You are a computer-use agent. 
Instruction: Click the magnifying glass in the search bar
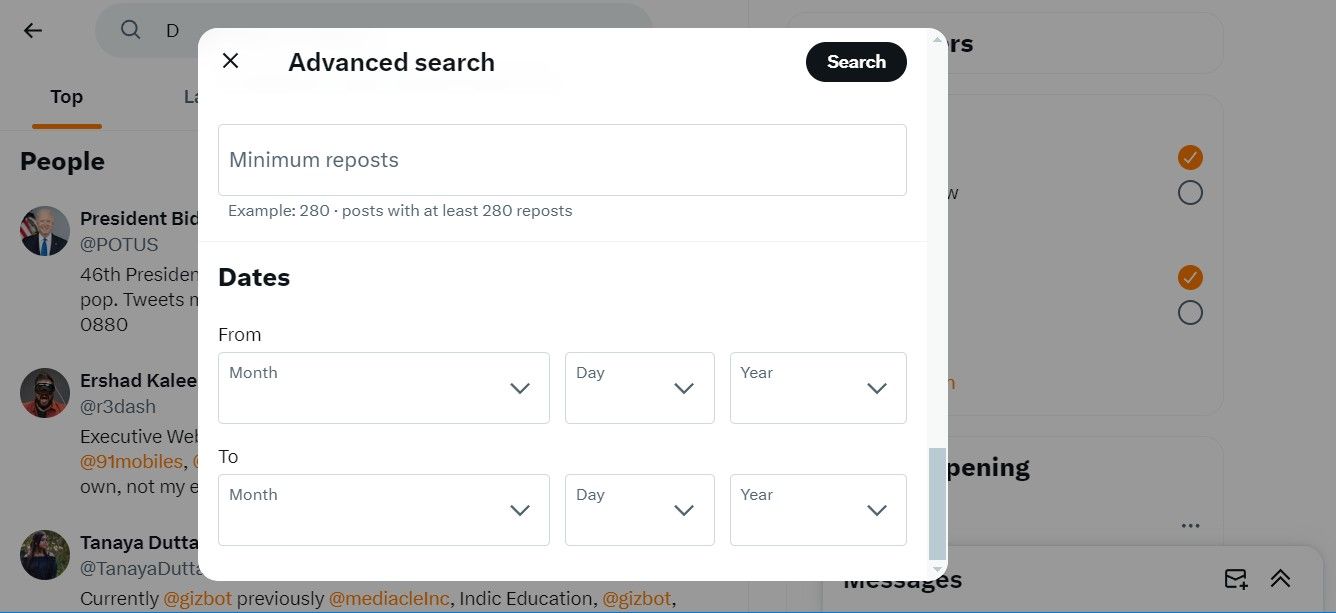coord(130,30)
